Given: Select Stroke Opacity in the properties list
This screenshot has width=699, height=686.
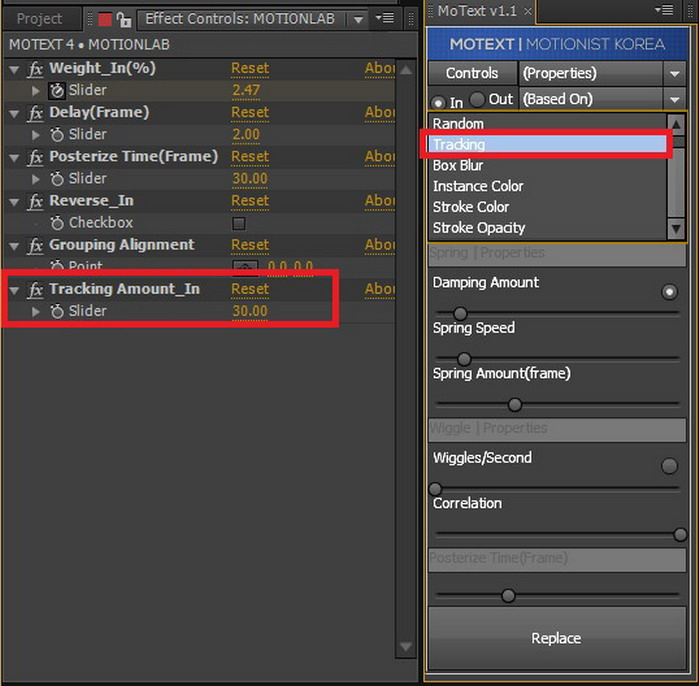Looking at the screenshot, I should [x=547, y=228].
